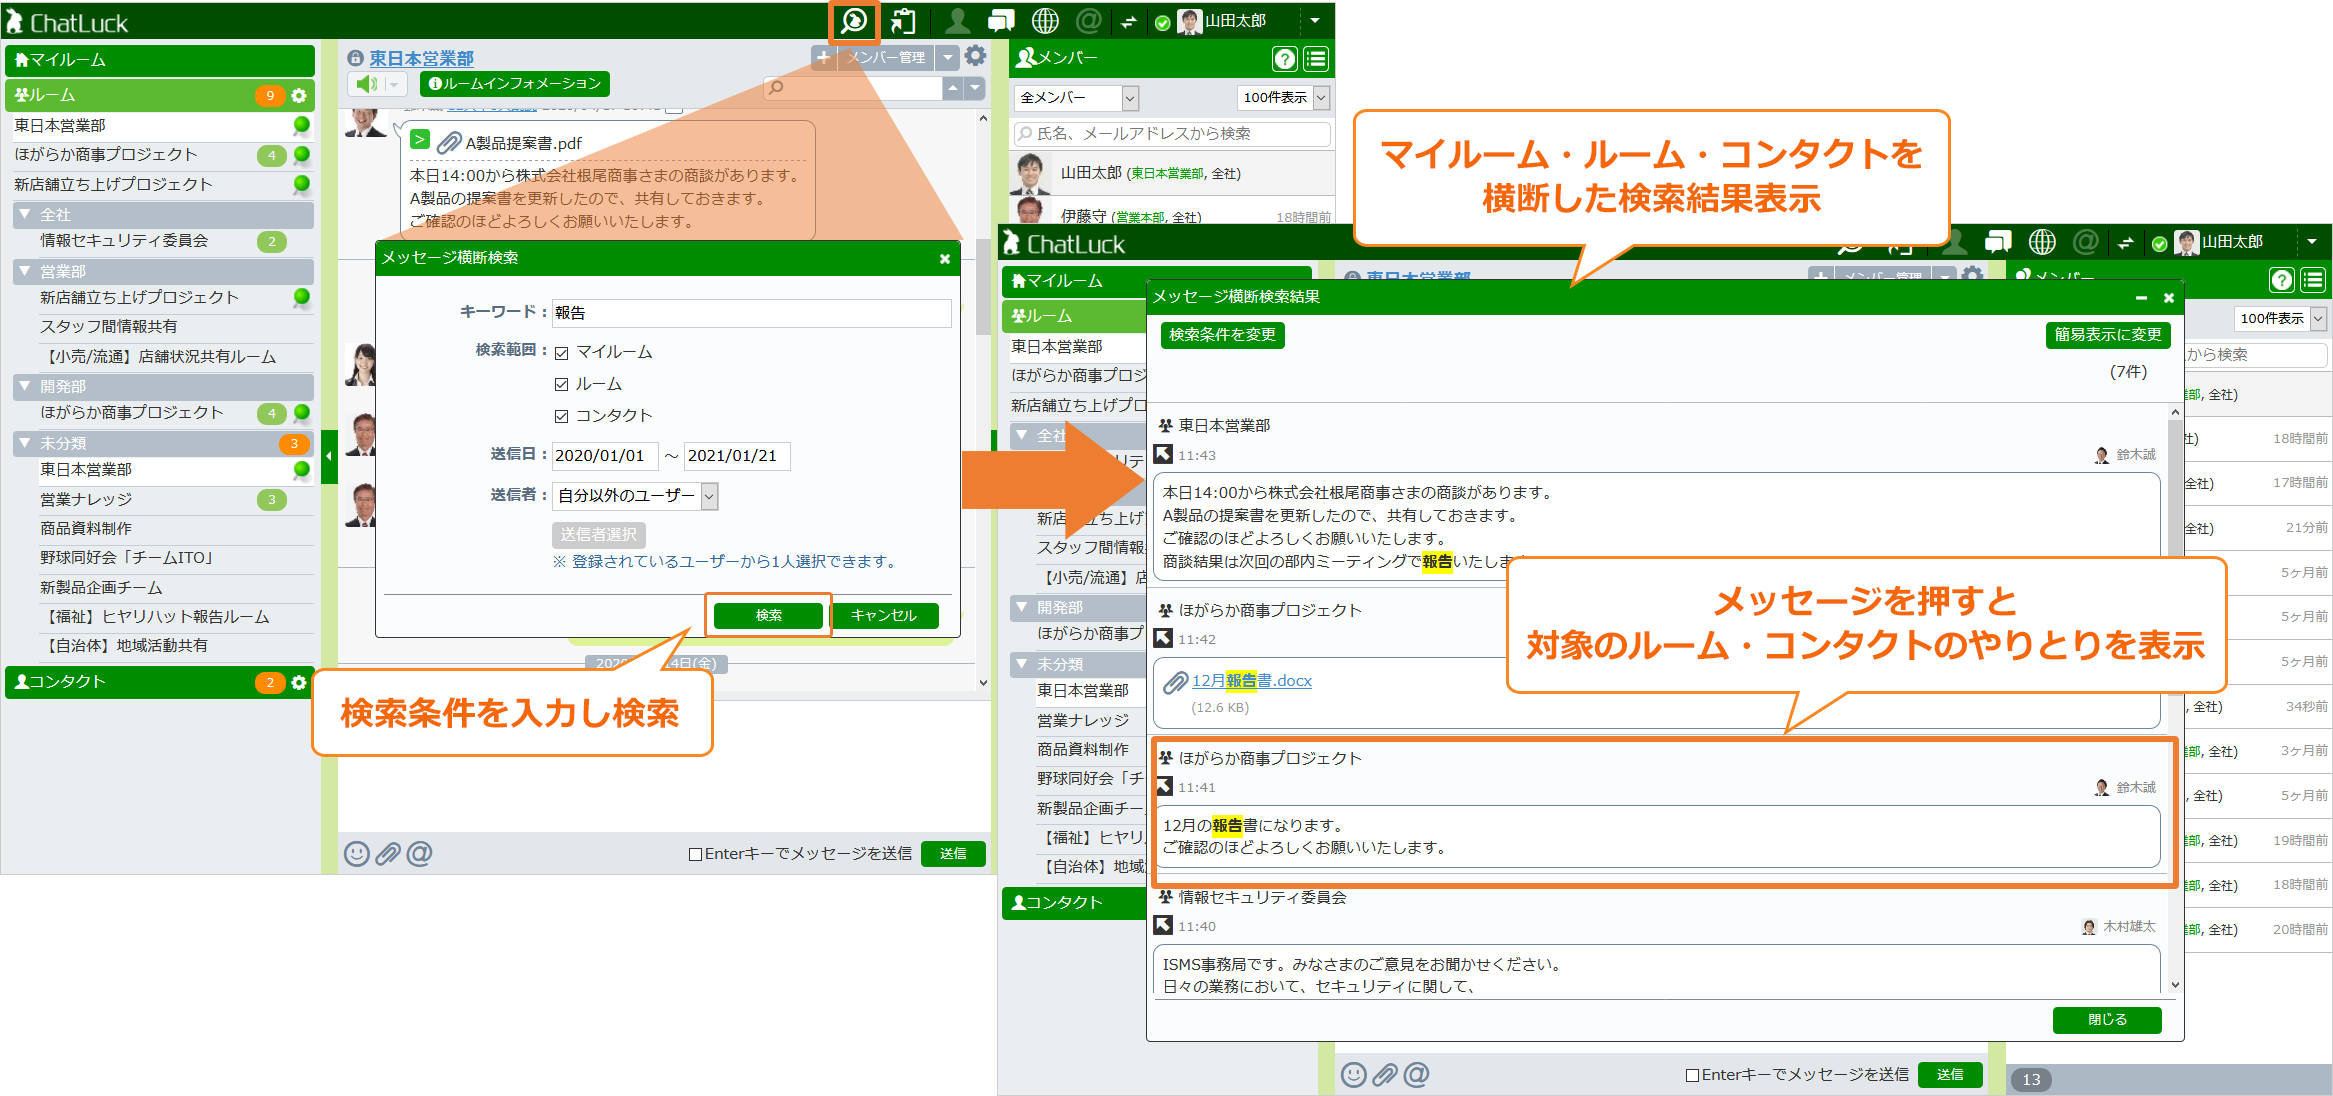Collapse the 未分類 group in left sidebar
This screenshot has height=1096, width=2333.
coord(24,442)
